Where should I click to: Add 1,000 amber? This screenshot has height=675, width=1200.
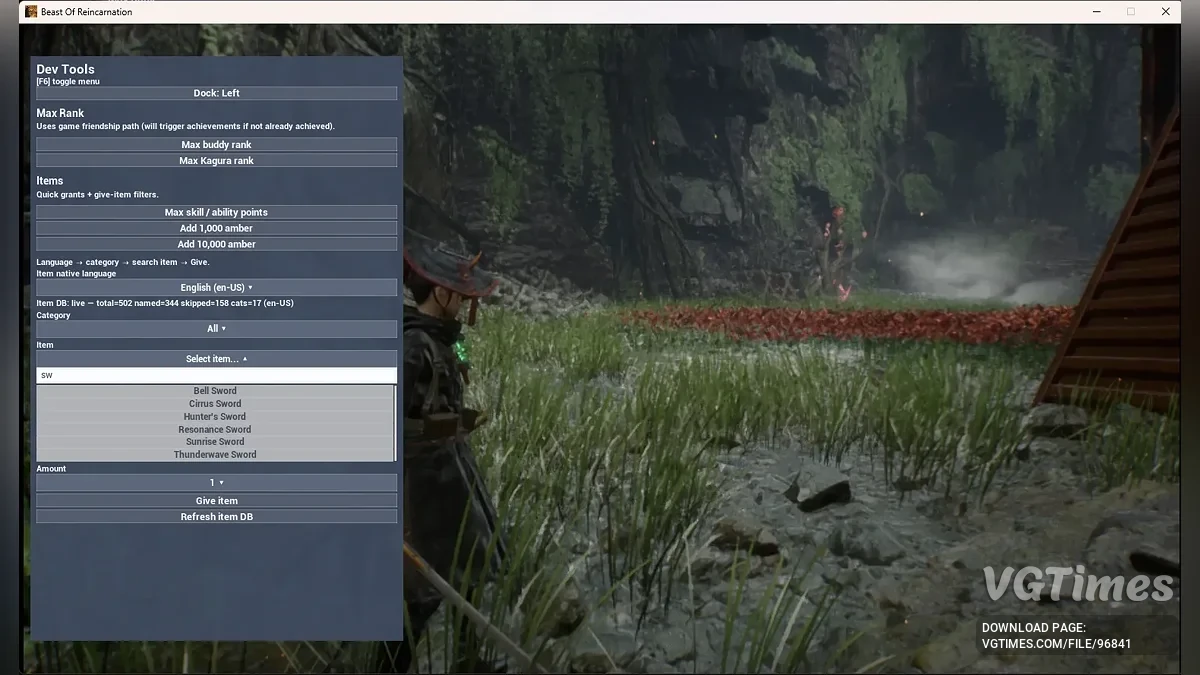click(x=217, y=229)
